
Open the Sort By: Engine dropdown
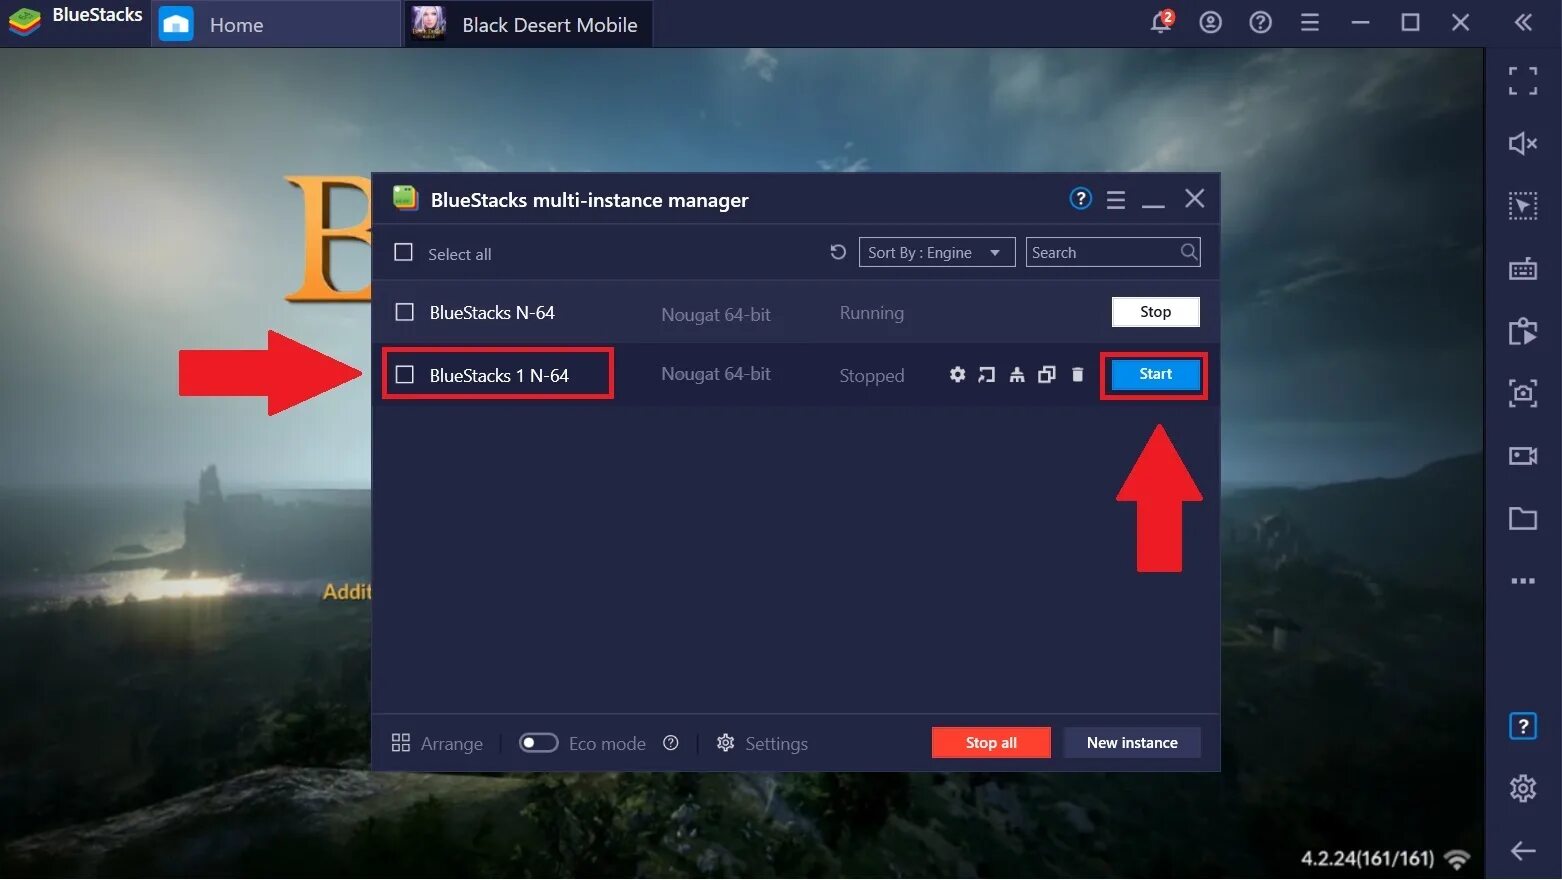click(x=937, y=252)
